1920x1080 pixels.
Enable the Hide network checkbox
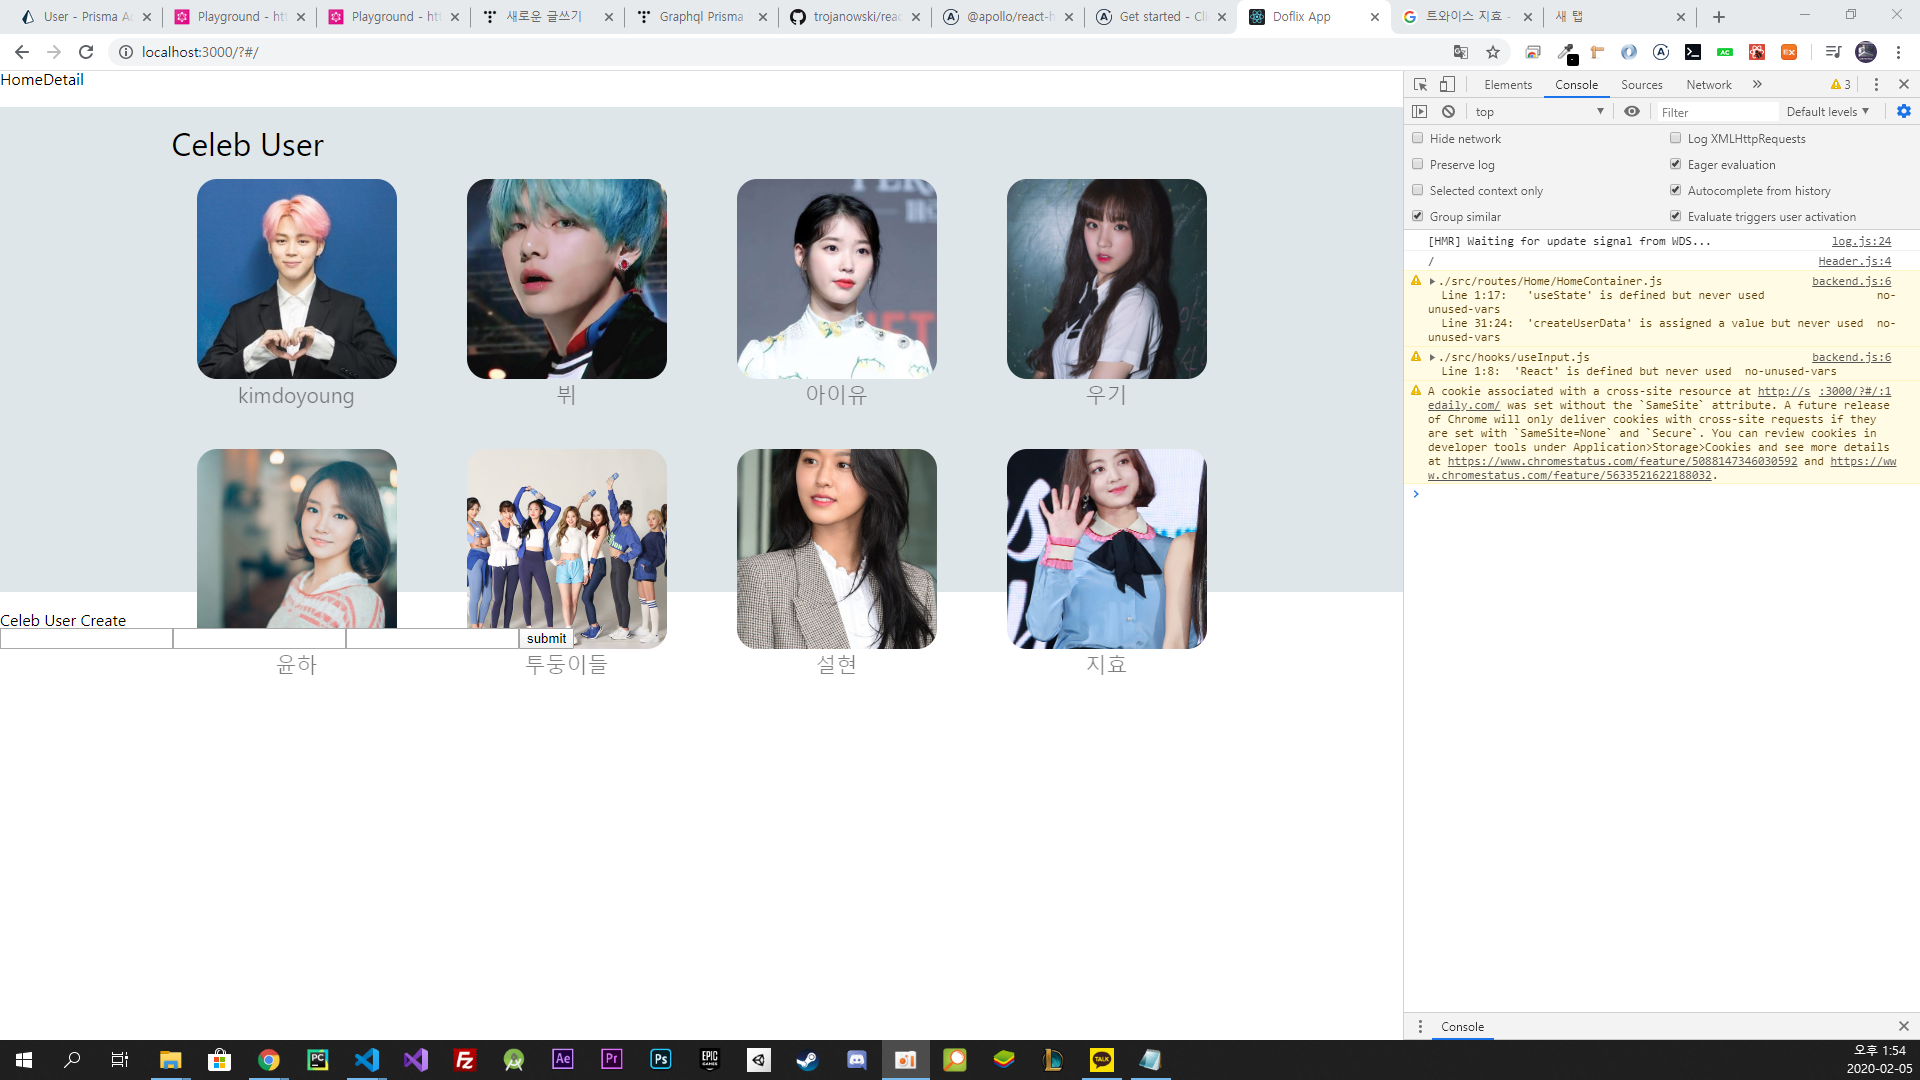[1417, 138]
